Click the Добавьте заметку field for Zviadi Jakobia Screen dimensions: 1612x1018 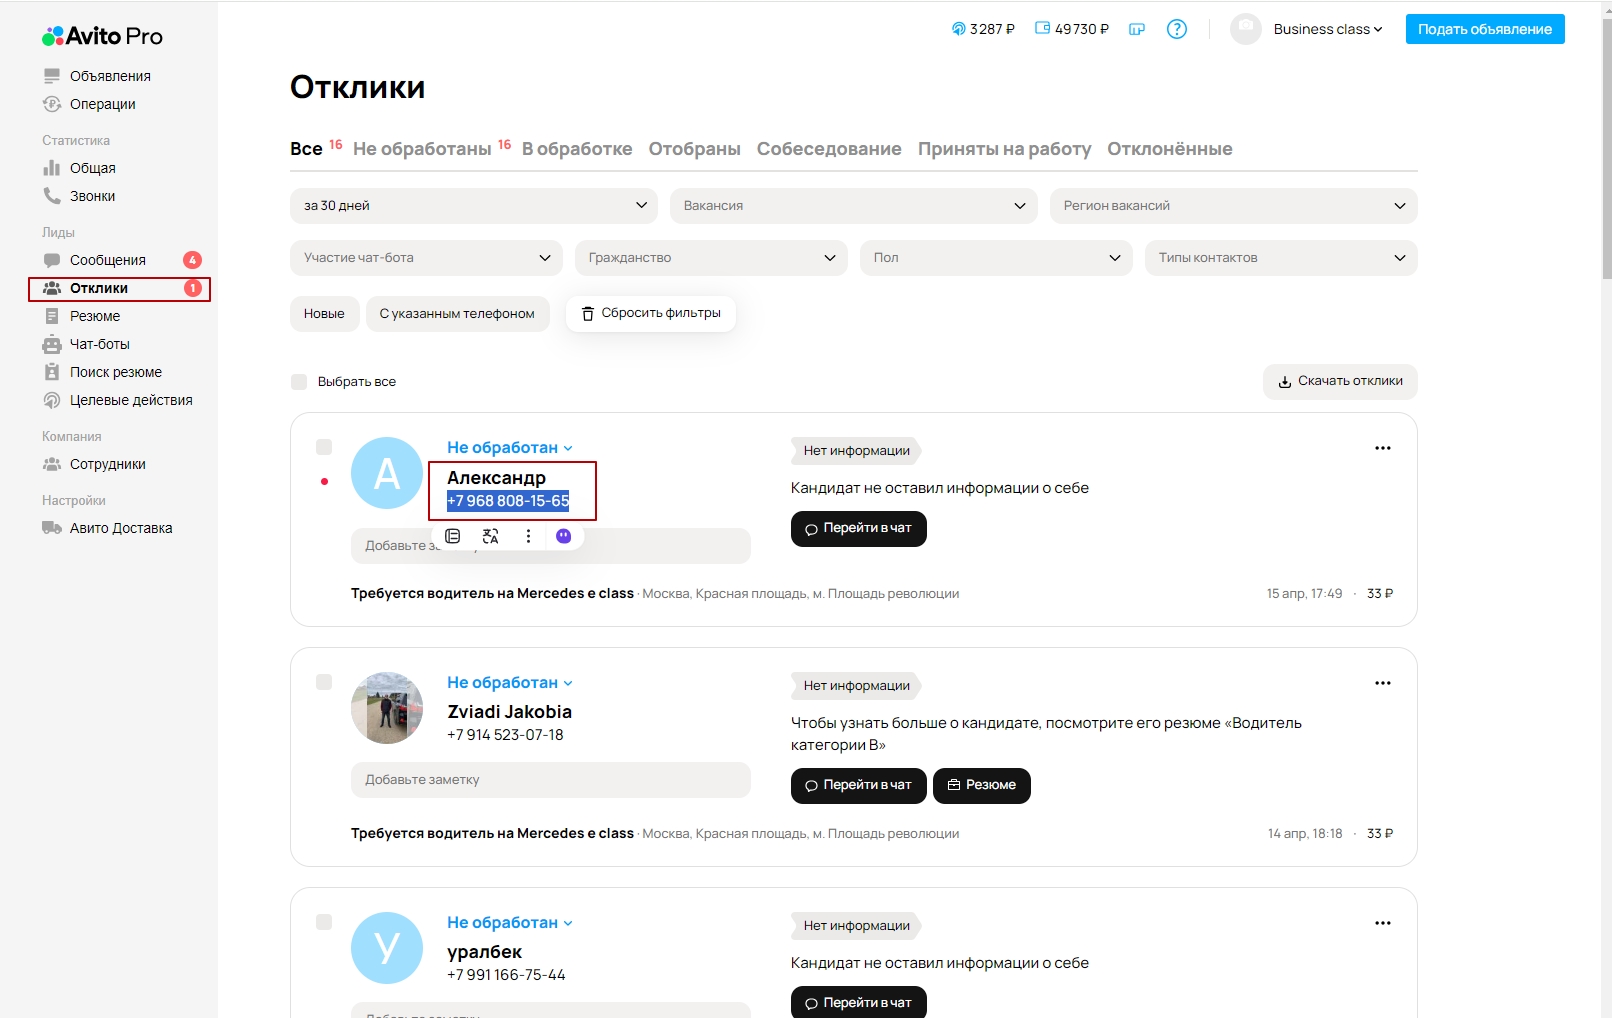pos(550,780)
